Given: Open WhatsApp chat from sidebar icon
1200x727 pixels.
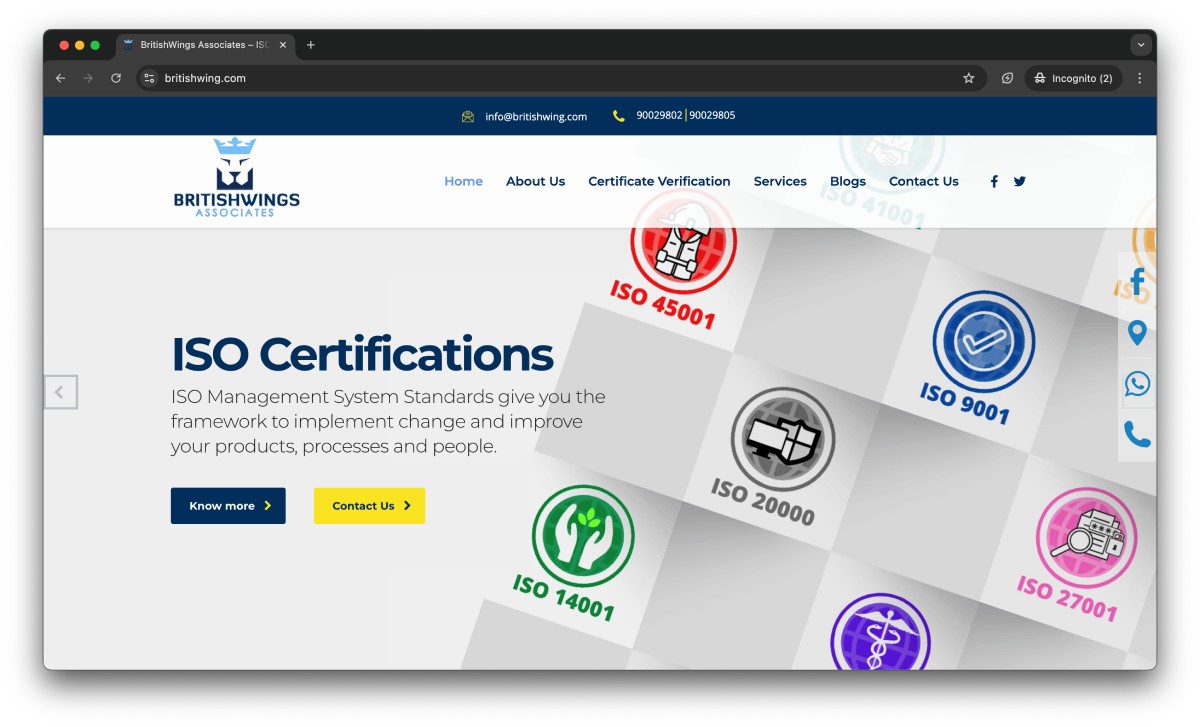Looking at the screenshot, I should tap(1137, 384).
